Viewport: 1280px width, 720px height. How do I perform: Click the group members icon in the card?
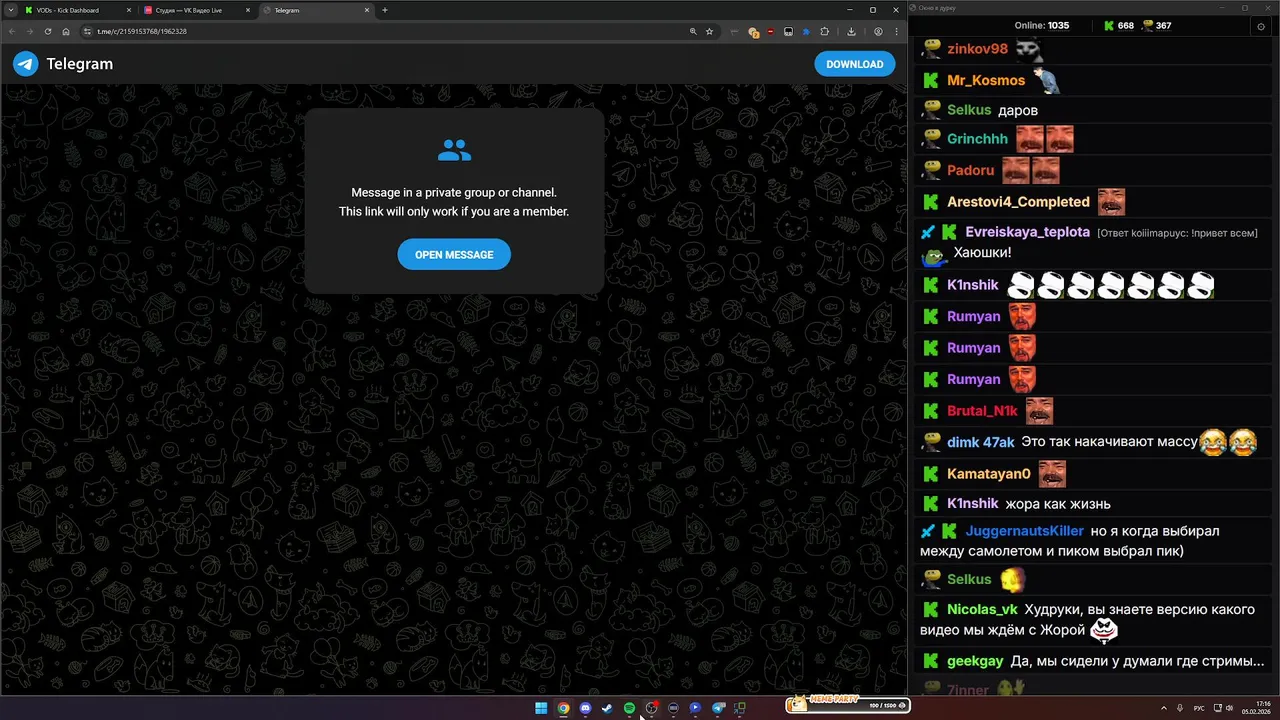(454, 151)
